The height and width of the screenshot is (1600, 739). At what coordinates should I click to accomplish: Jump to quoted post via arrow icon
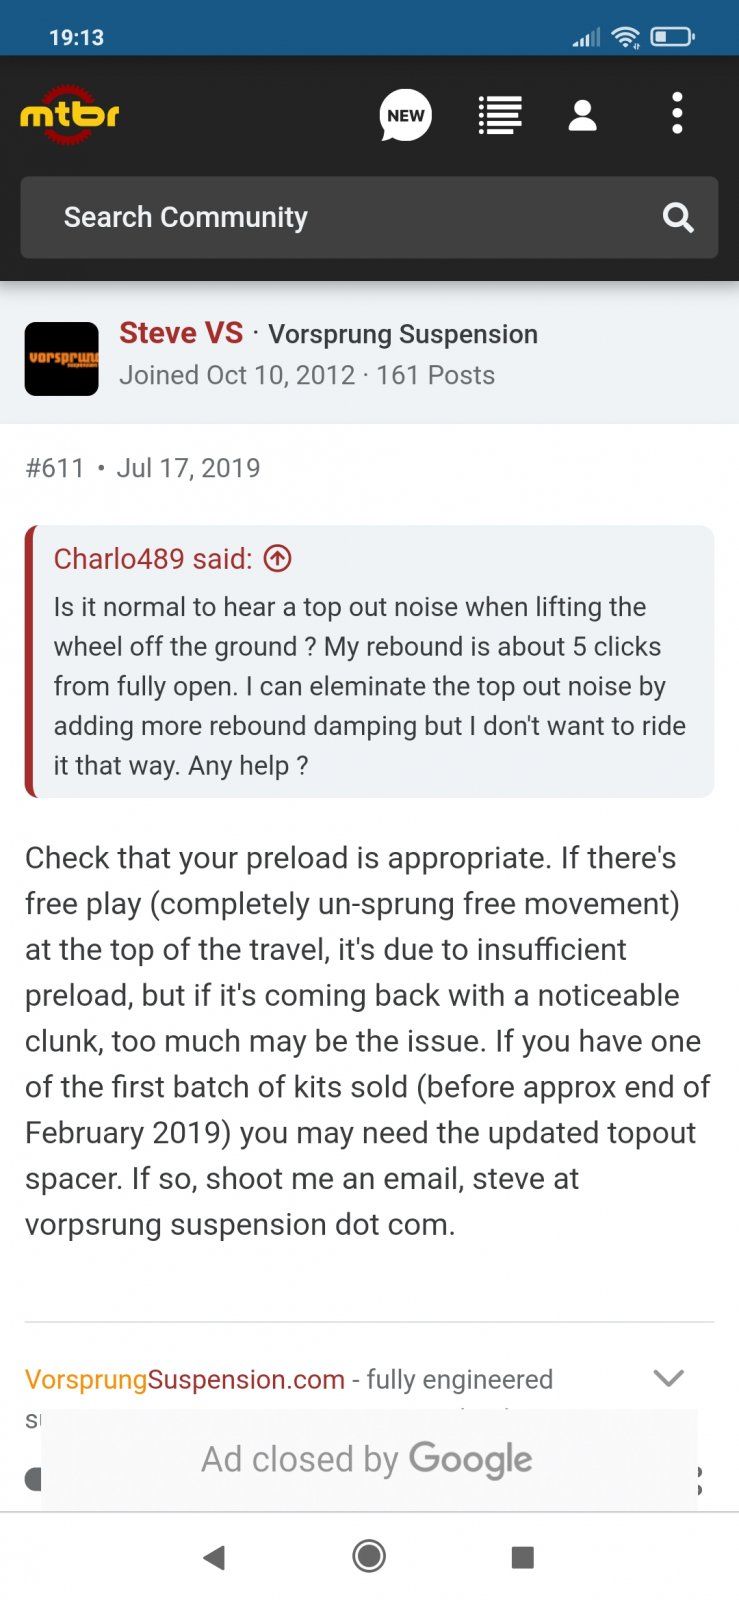pyautogui.click(x=277, y=558)
